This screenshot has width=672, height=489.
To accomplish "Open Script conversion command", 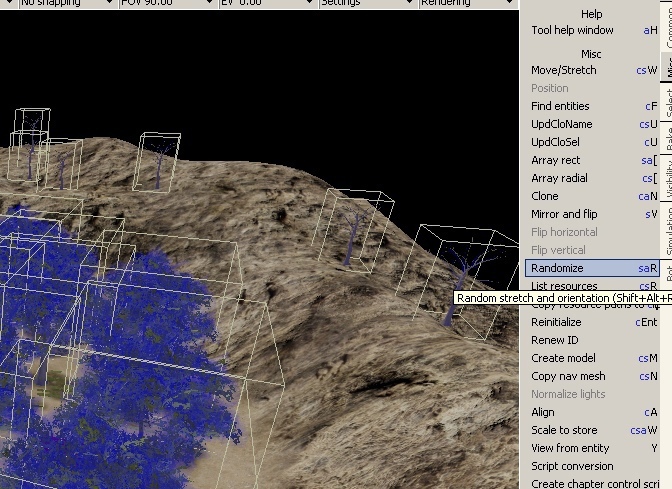I will (593, 466).
